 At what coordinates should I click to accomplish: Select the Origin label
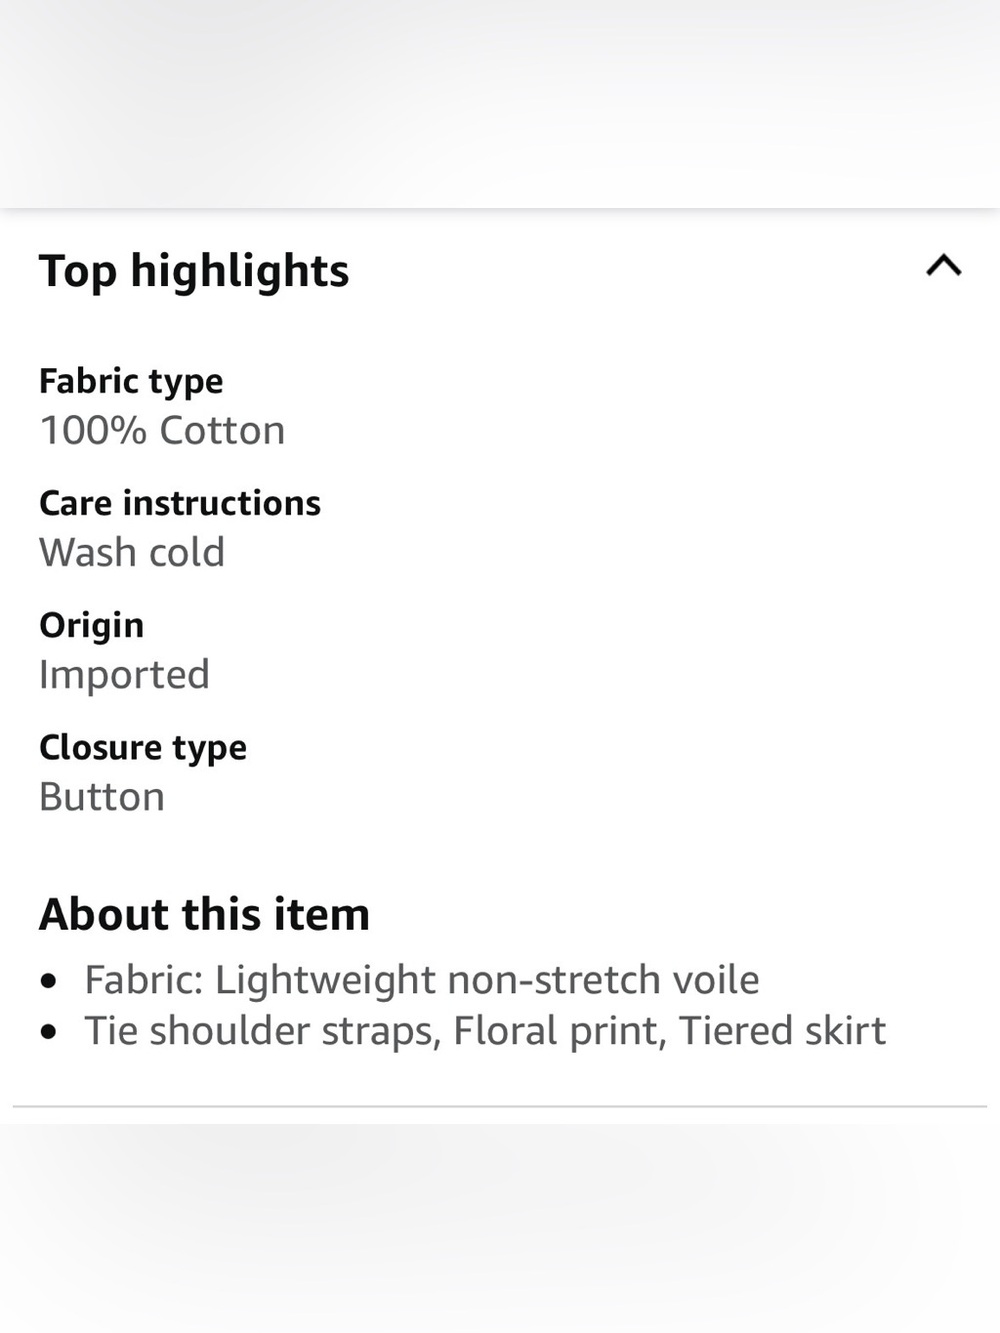(91, 626)
